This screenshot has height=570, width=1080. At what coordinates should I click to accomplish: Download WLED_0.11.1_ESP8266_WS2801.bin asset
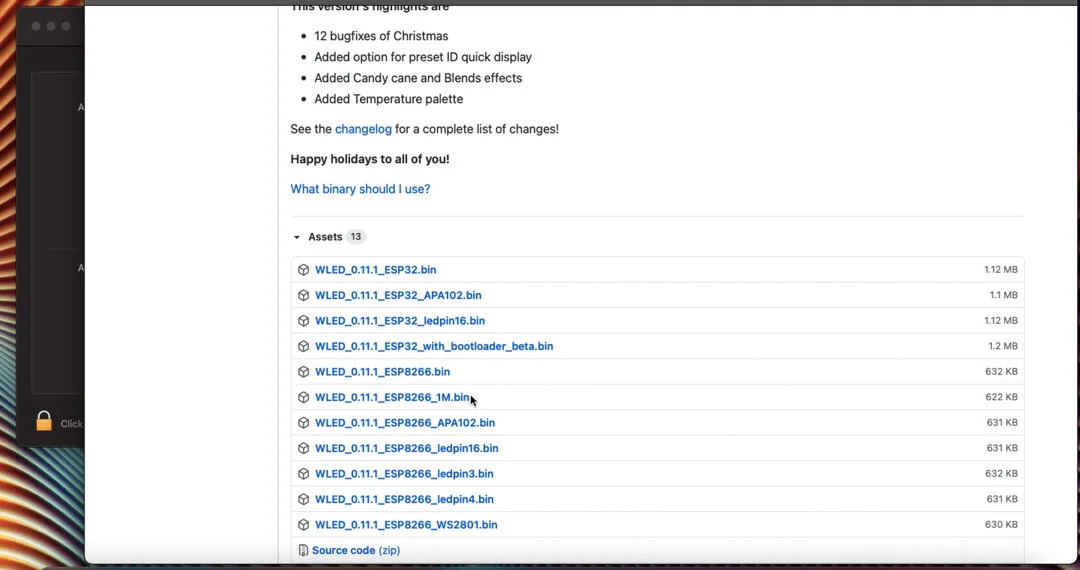point(406,525)
